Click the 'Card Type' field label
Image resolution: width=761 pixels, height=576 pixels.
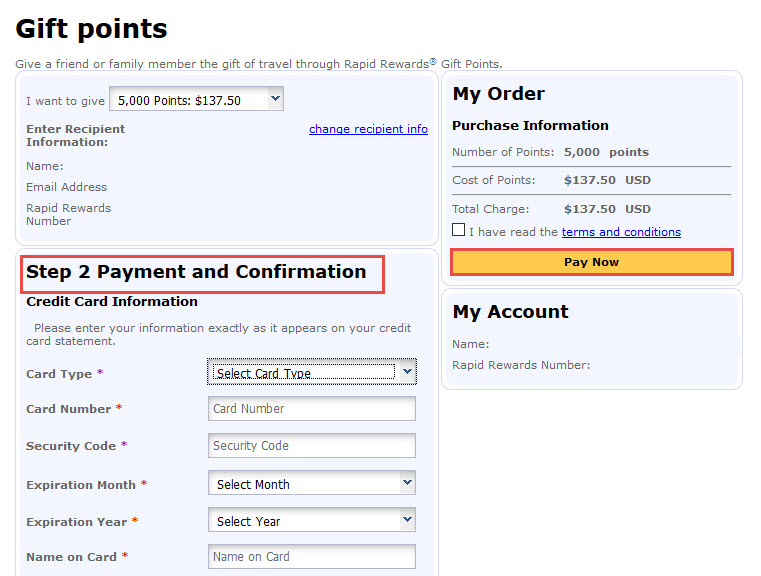tap(59, 374)
